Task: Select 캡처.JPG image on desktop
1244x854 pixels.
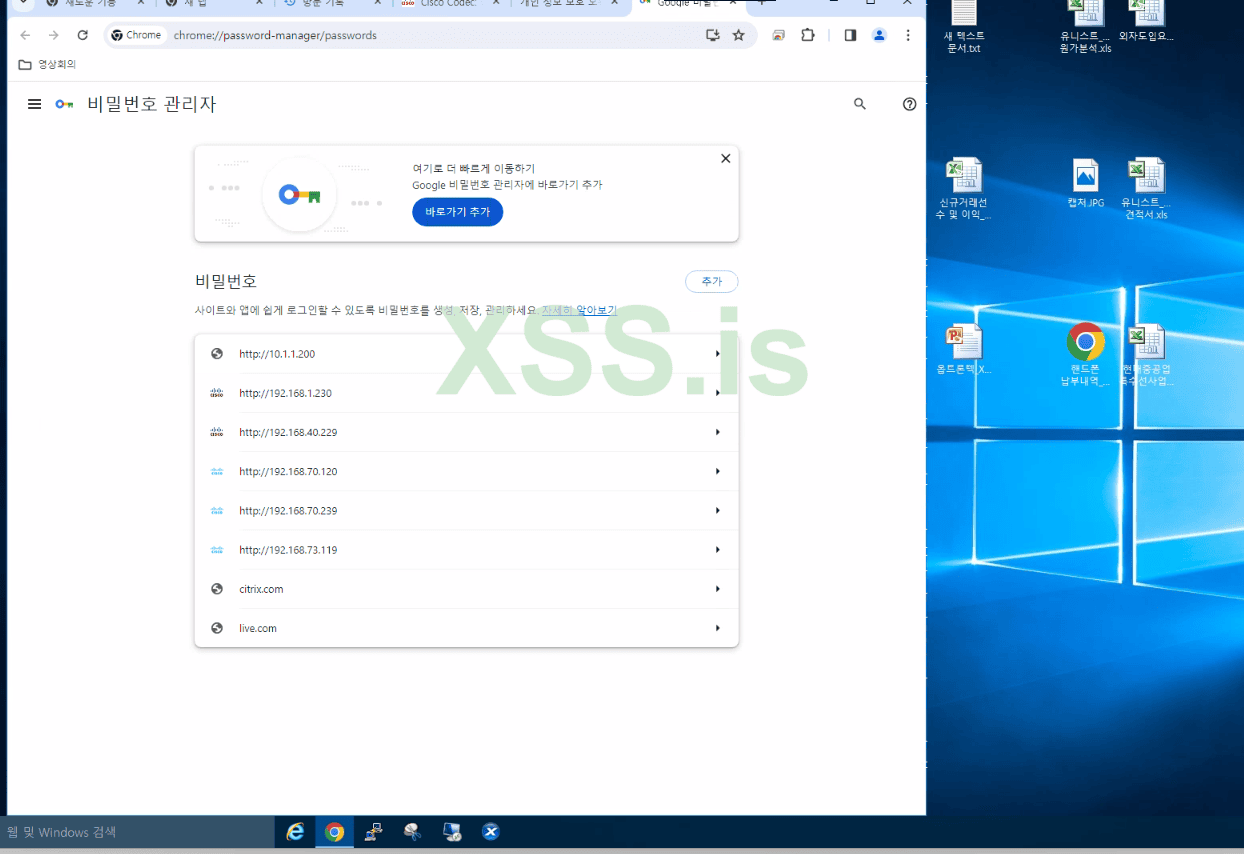Action: (x=1086, y=183)
